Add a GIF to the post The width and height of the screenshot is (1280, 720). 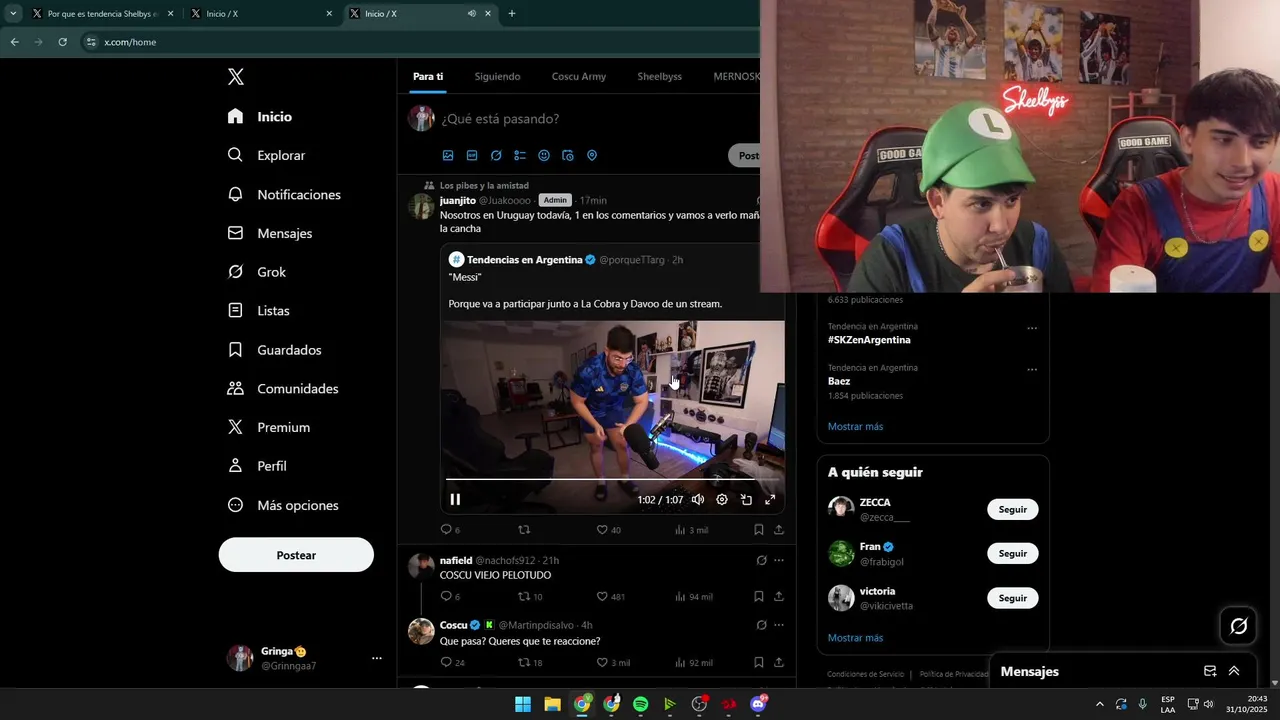(x=472, y=156)
